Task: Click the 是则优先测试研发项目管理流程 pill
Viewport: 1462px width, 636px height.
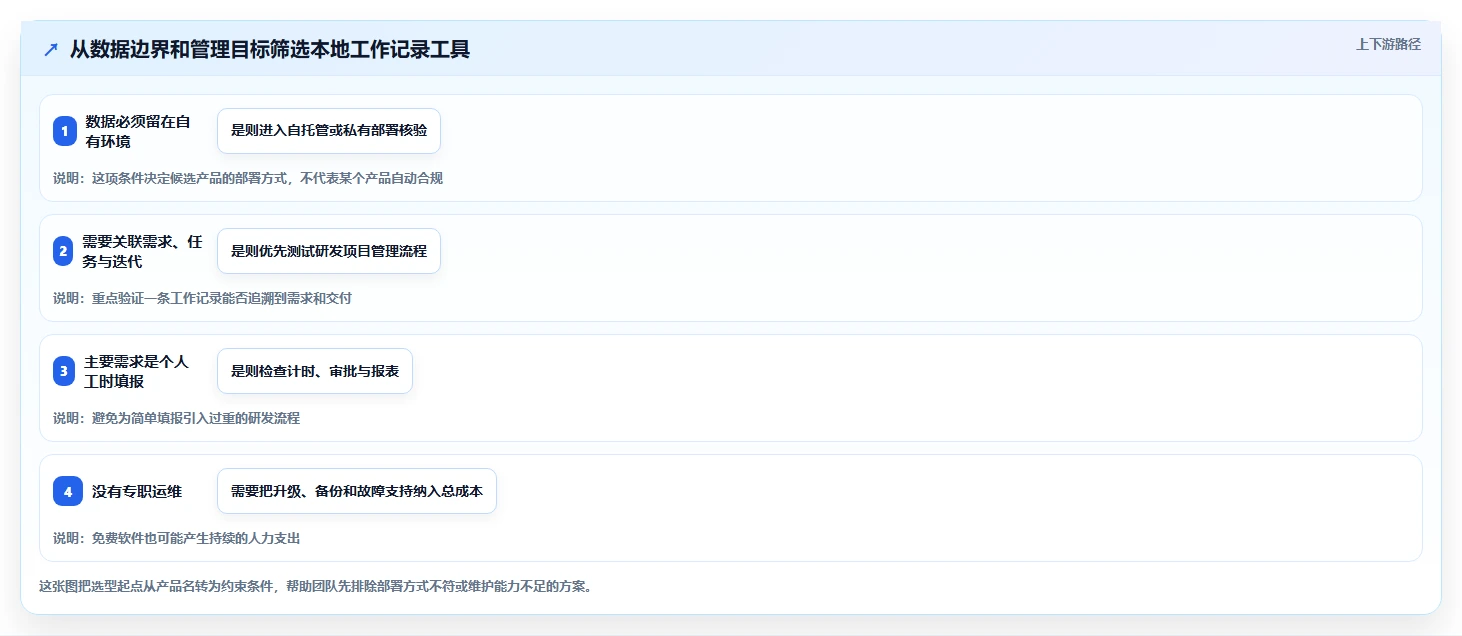Action: (329, 251)
